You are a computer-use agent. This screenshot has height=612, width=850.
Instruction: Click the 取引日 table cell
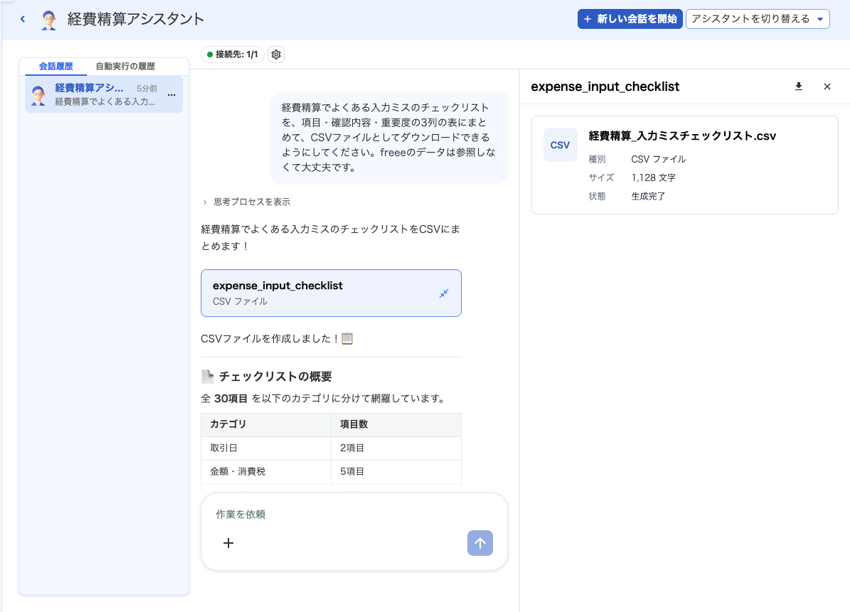click(266, 448)
